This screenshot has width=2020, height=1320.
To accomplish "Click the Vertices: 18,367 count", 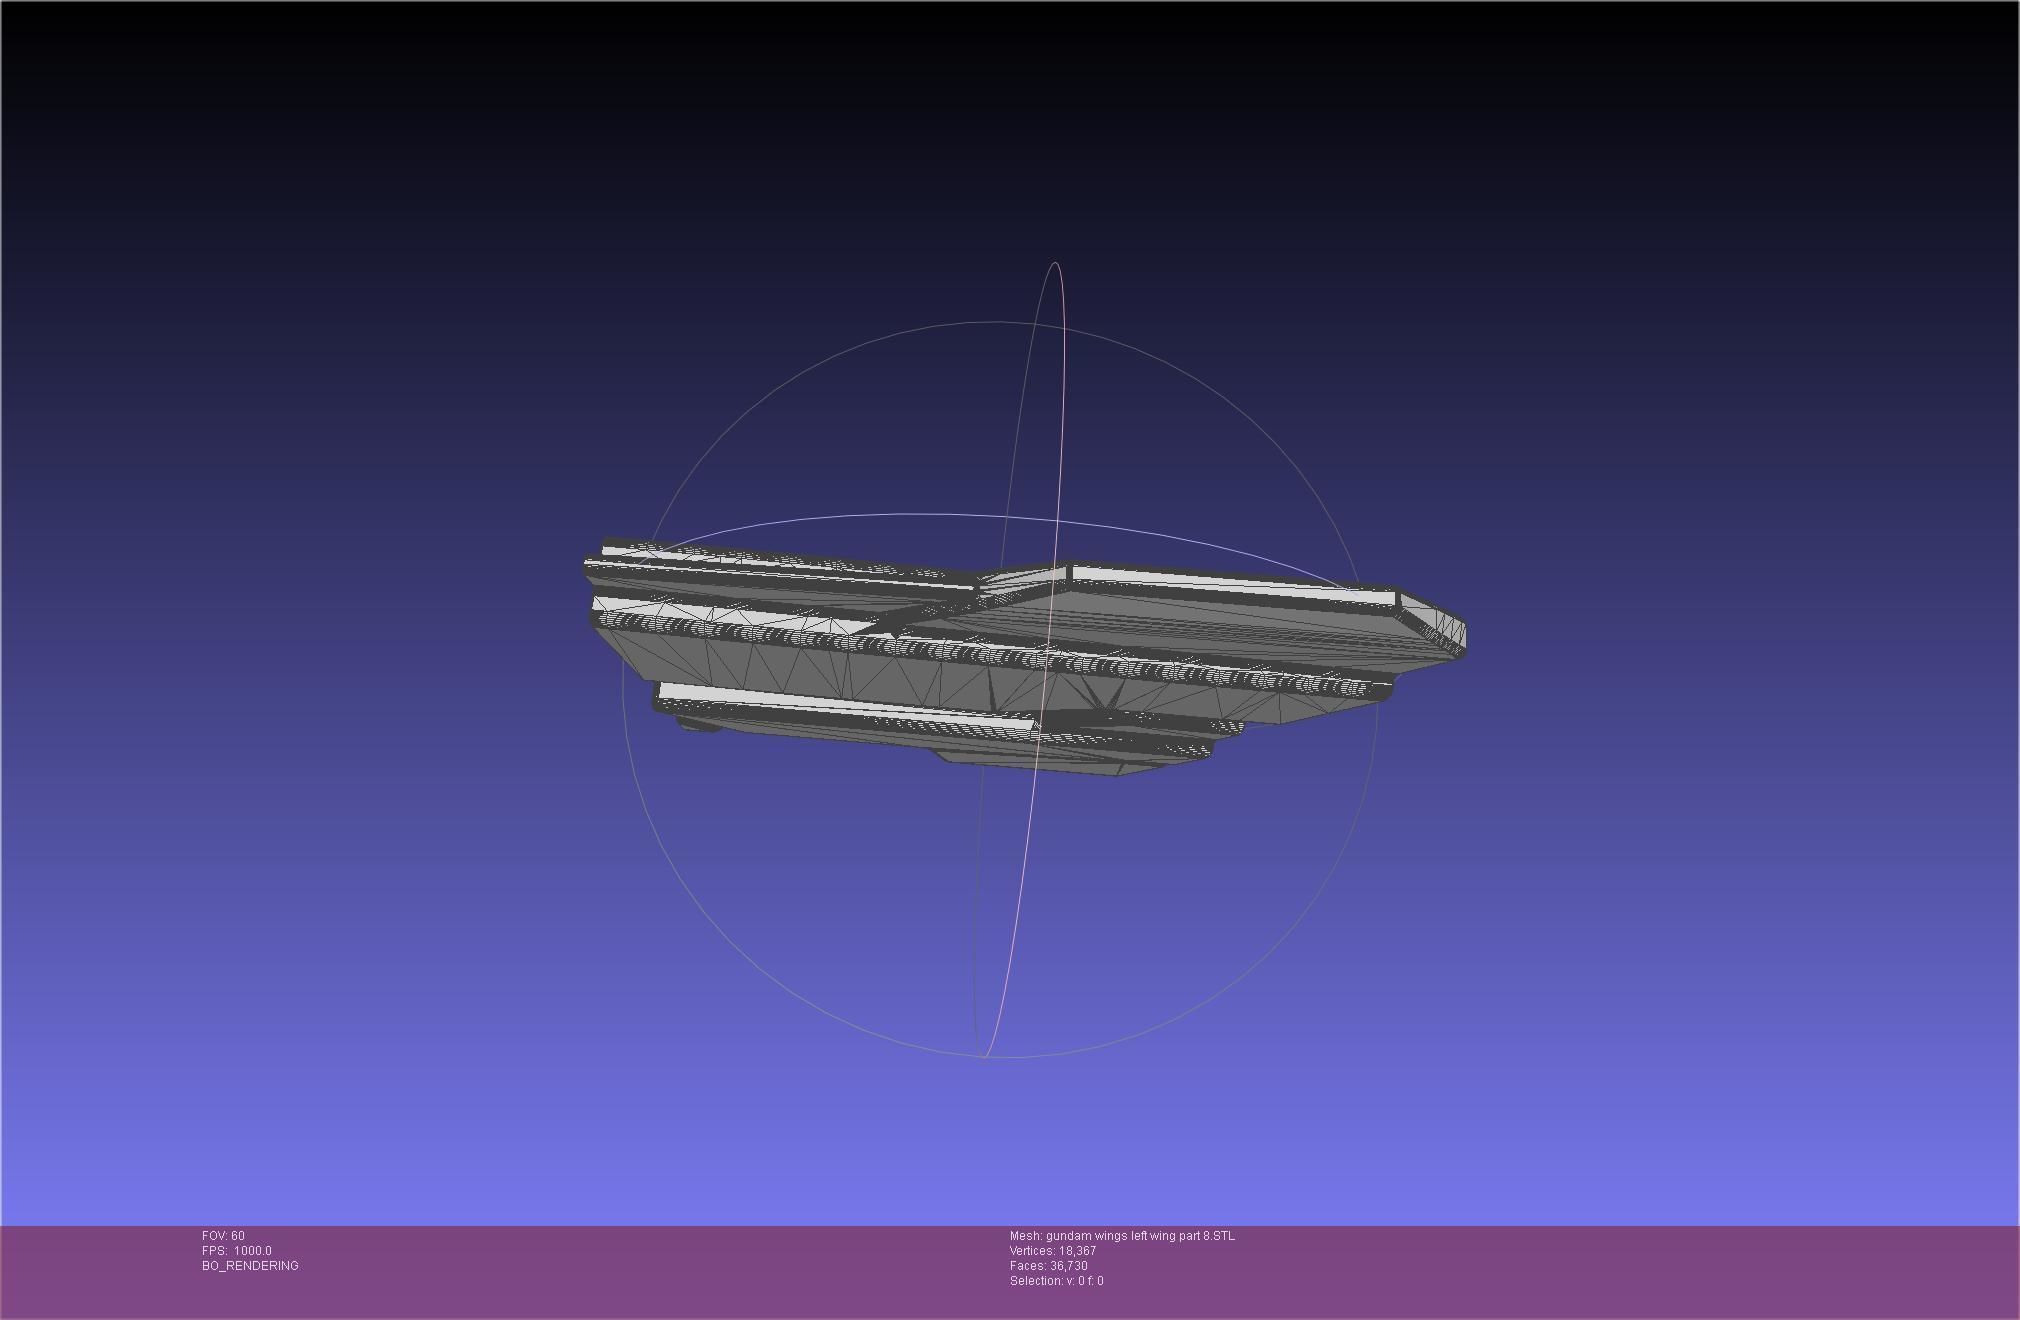I will coord(1053,1251).
